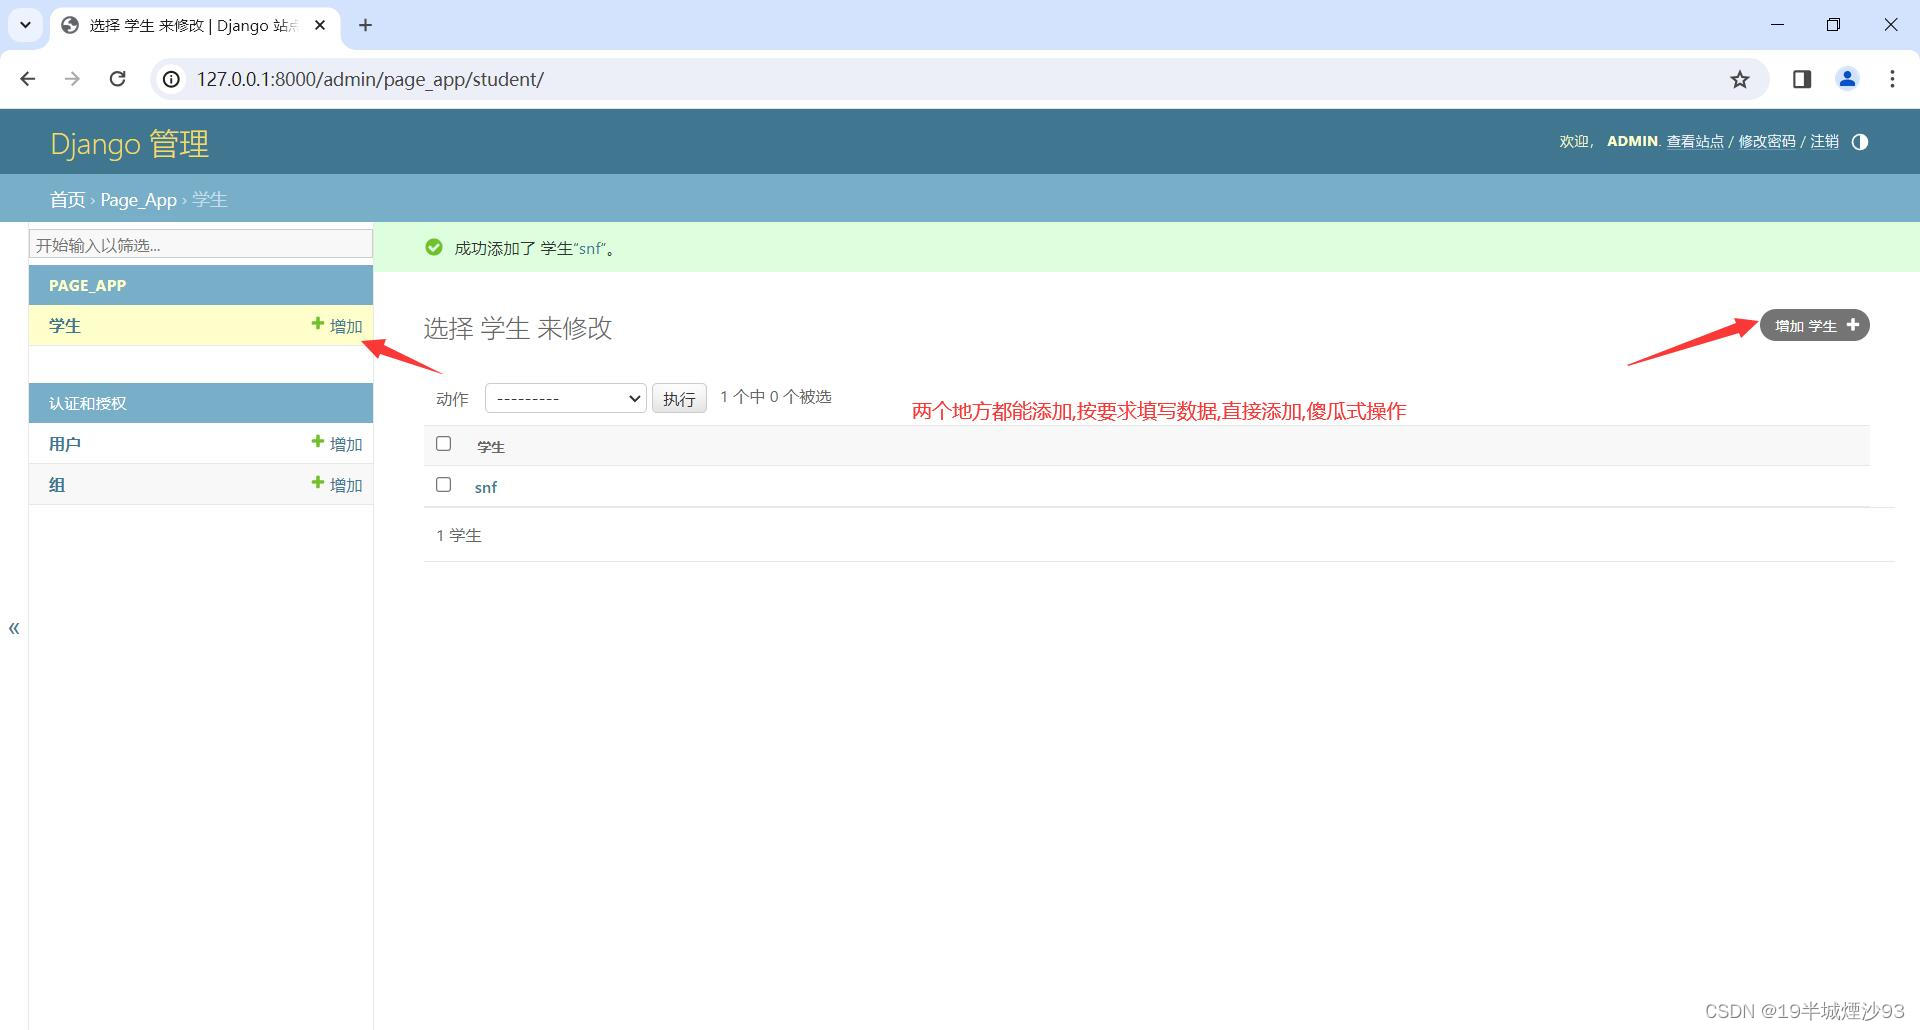Viewport: 1920px width, 1030px height.
Task: Click the '1 学生' count text
Action: tap(459, 535)
